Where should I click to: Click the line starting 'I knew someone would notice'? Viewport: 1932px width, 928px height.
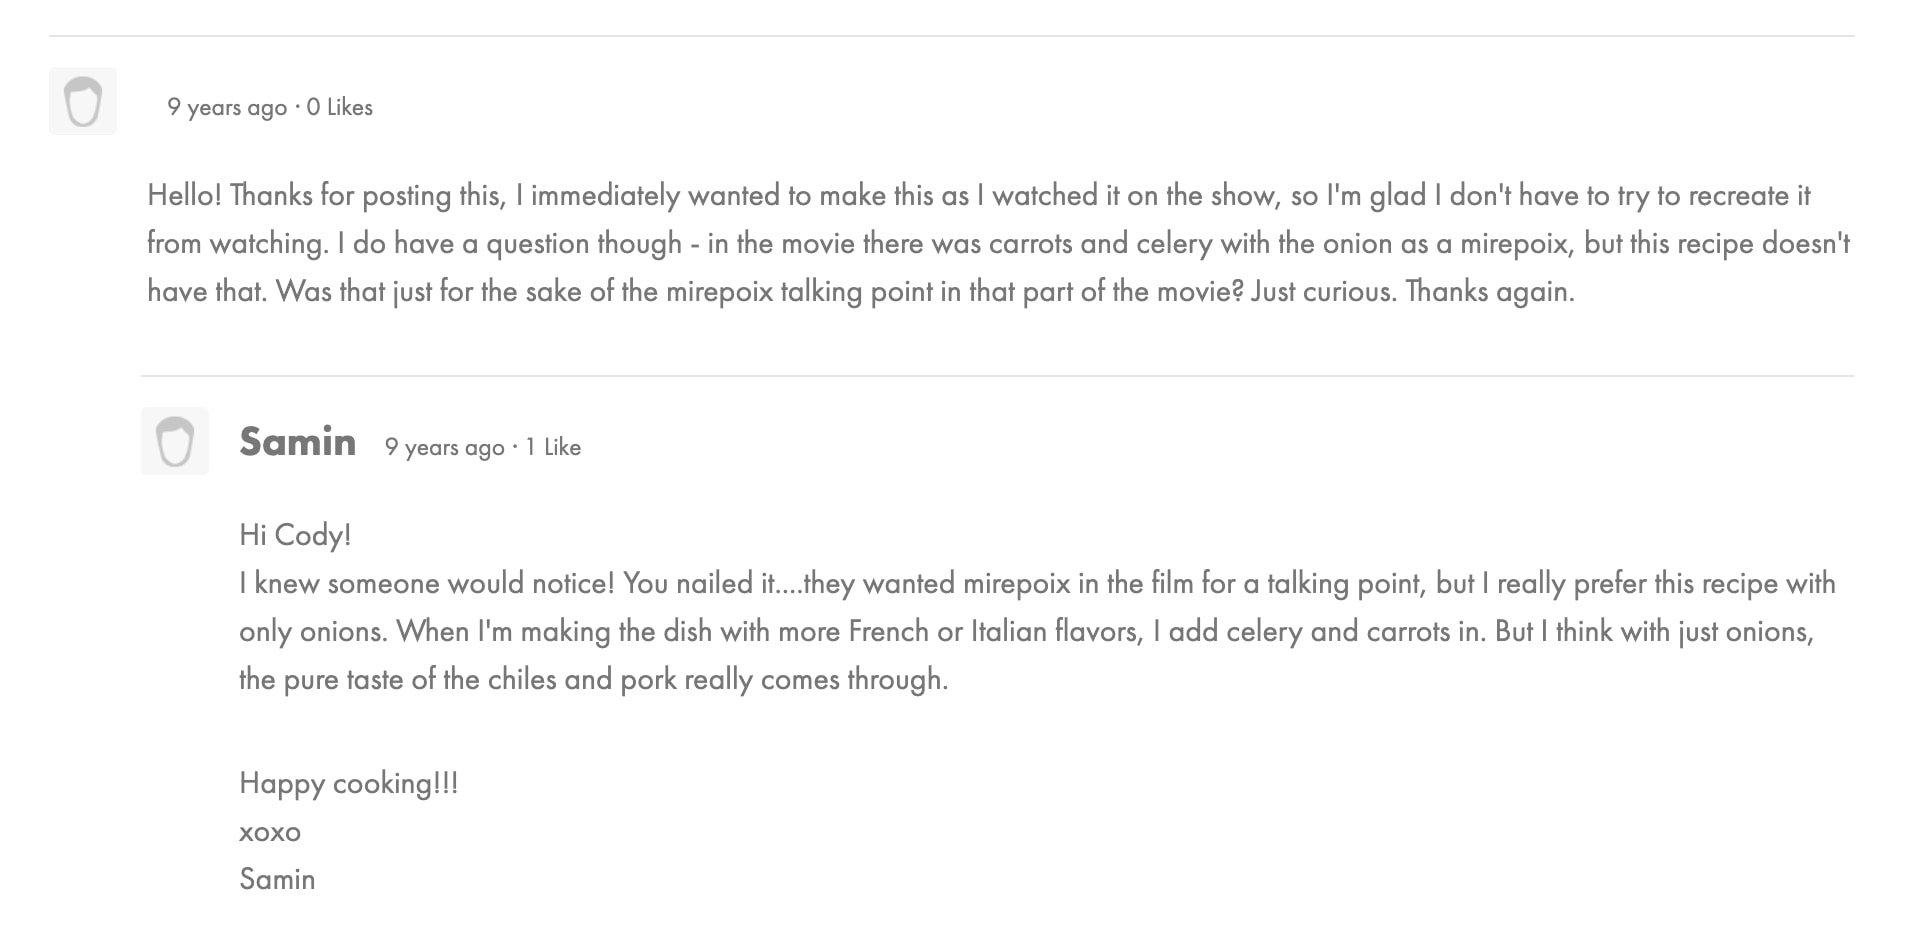[x=1037, y=583]
